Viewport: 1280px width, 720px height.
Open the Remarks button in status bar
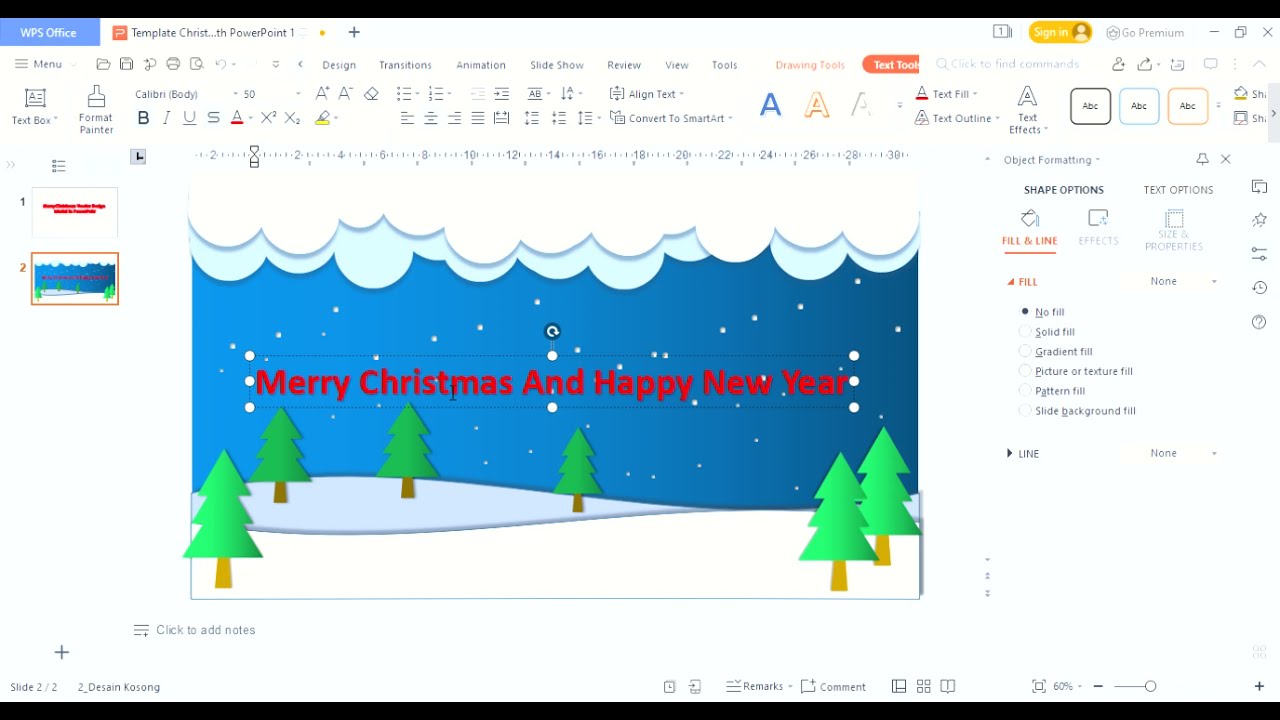click(759, 686)
